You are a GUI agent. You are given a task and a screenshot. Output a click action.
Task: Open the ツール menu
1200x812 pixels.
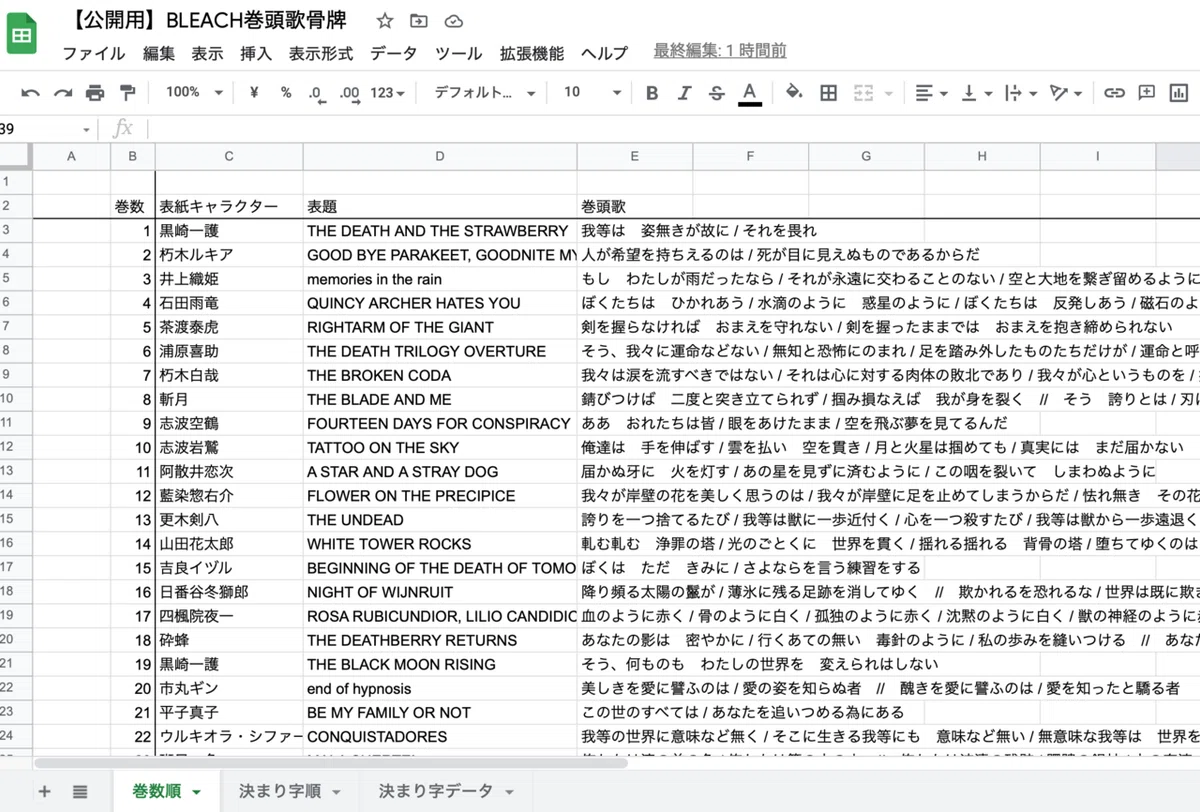(459, 53)
